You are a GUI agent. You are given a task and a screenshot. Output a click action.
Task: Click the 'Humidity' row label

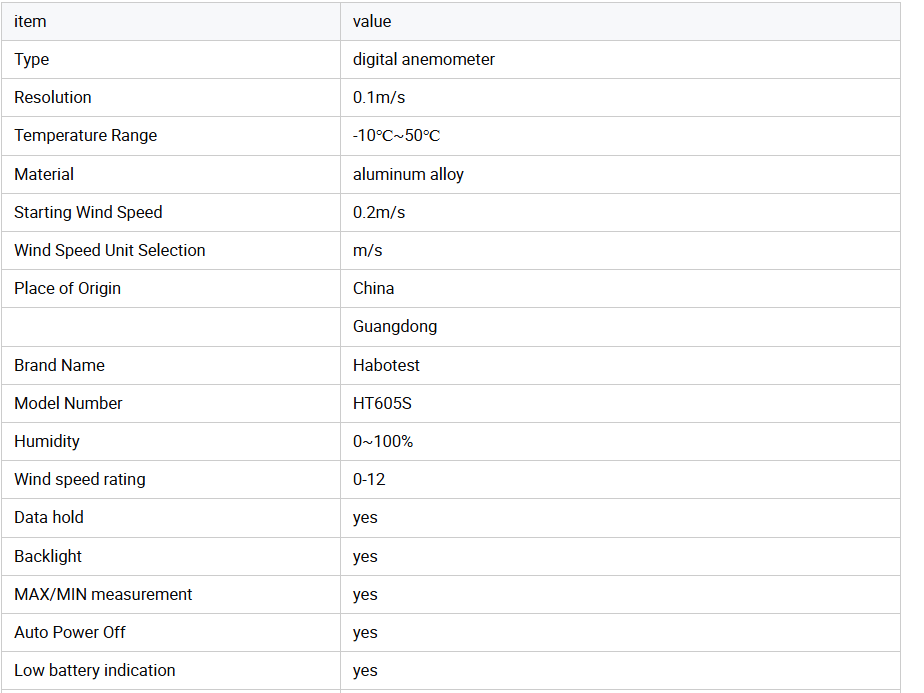point(47,441)
